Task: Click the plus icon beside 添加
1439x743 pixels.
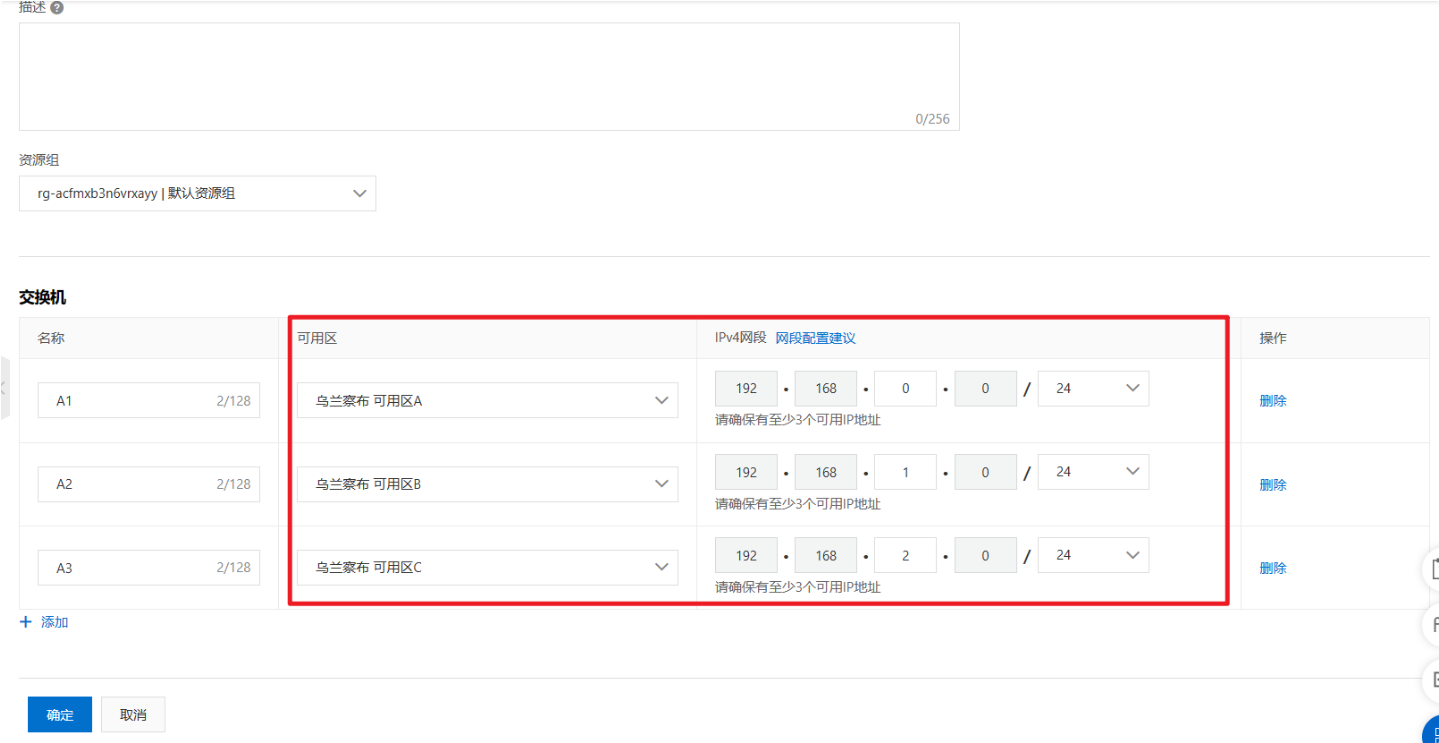Action: (x=26, y=622)
